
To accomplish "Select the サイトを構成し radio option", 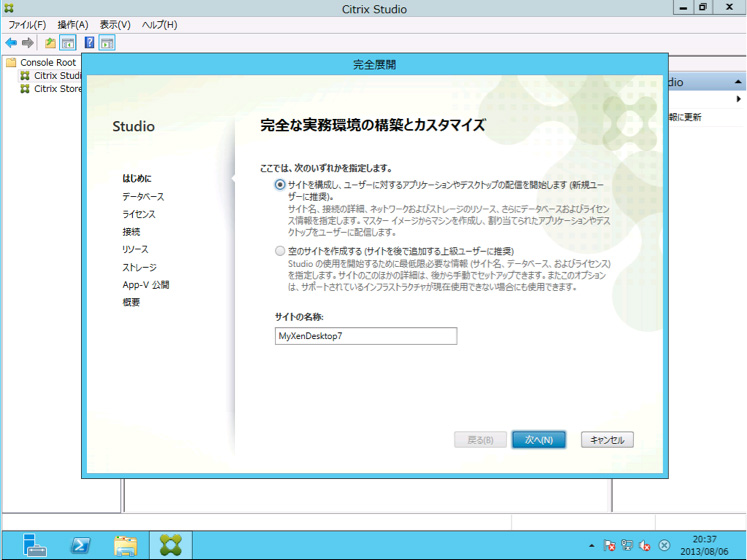I will (x=280, y=184).
